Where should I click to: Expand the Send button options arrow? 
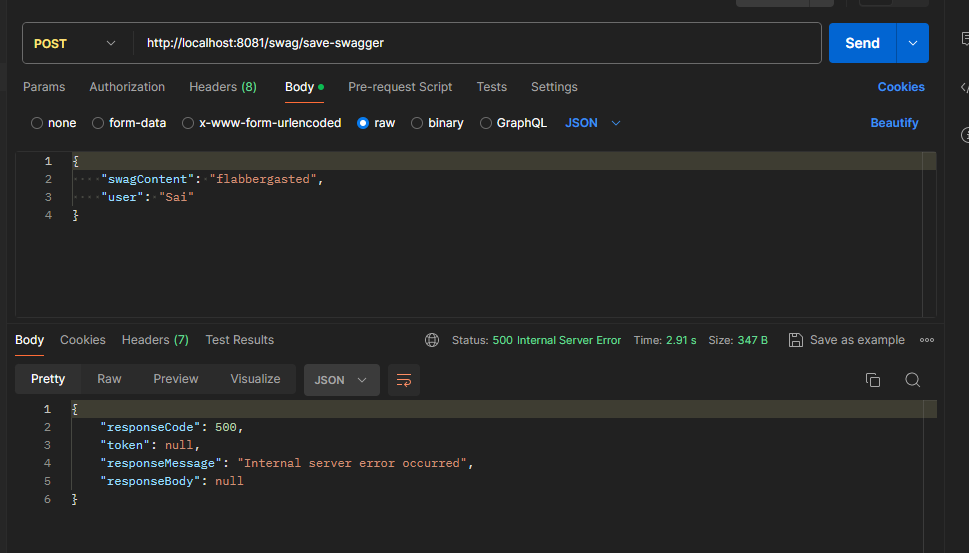(x=913, y=43)
